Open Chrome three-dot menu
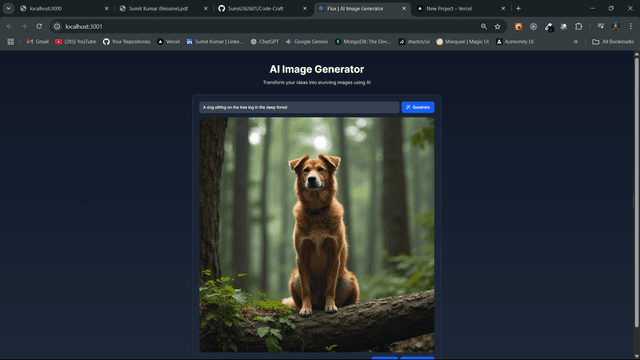Image resolution: width=640 pixels, height=360 pixels. pos(631,27)
